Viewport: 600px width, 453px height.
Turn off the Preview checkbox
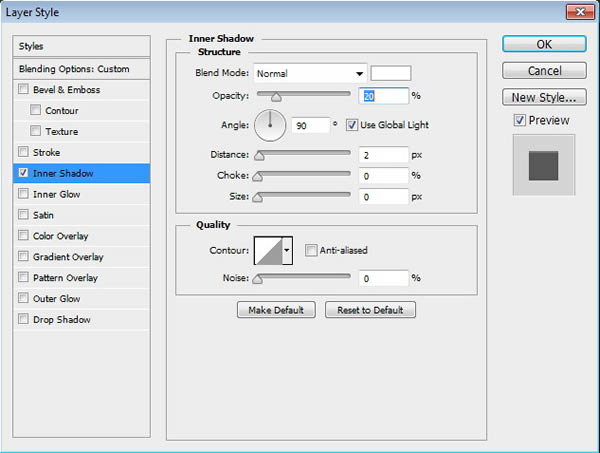[x=518, y=120]
